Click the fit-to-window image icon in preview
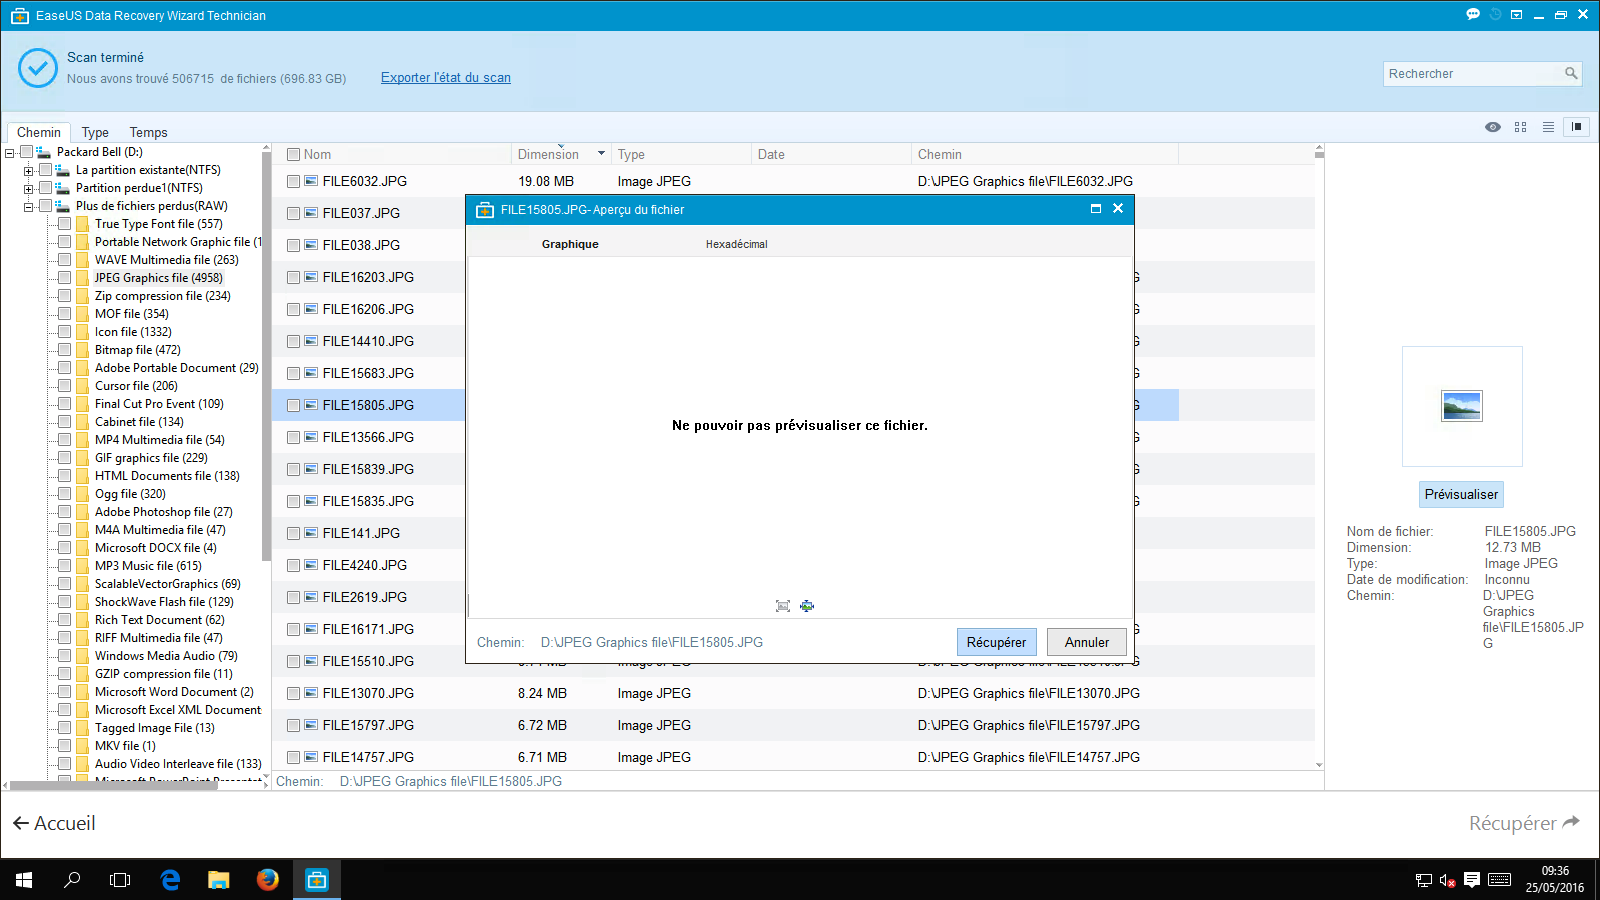Viewport: 1600px width, 900px height. point(783,606)
